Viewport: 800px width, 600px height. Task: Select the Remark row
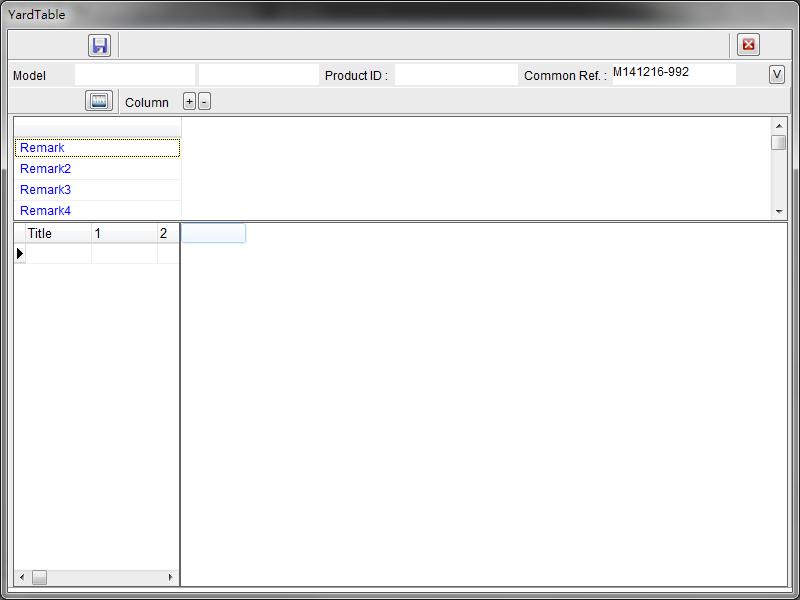(97, 148)
